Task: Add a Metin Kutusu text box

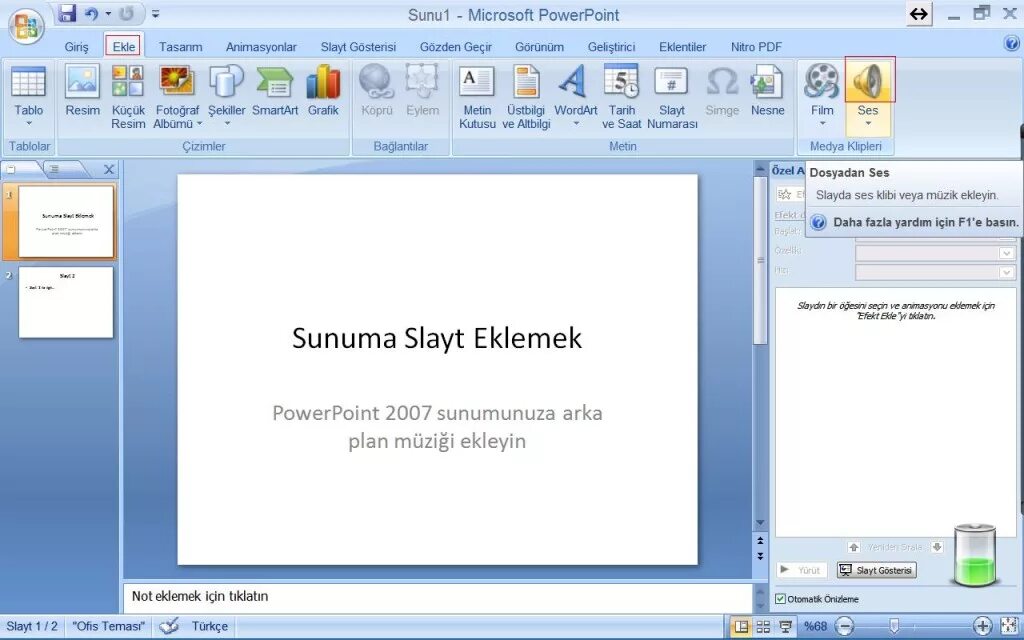Action: click(x=477, y=97)
